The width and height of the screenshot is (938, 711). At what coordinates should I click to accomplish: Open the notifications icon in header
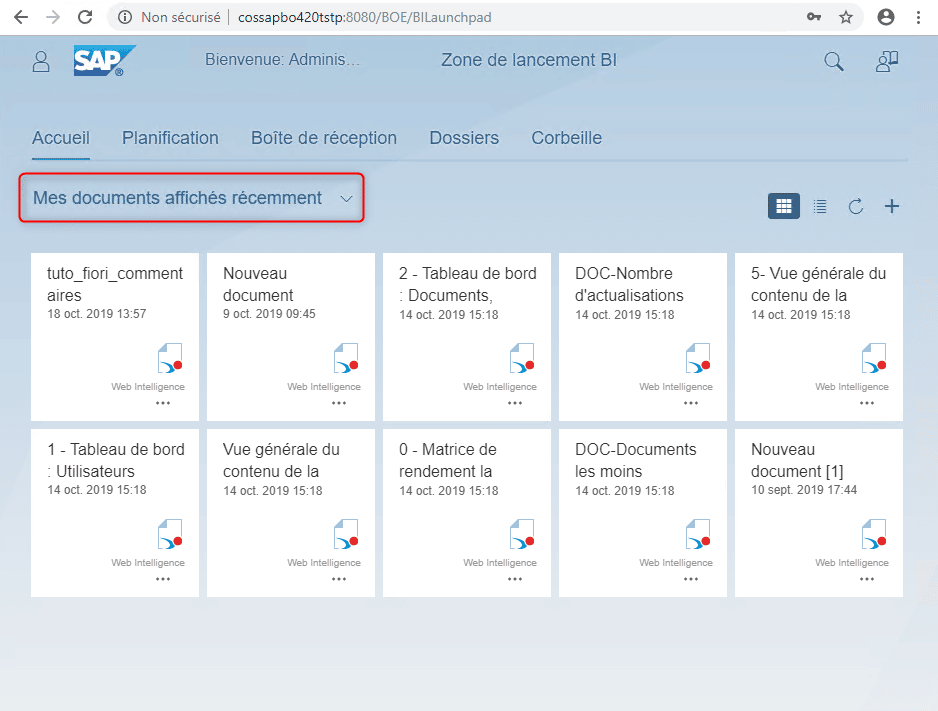(x=887, y=62)
